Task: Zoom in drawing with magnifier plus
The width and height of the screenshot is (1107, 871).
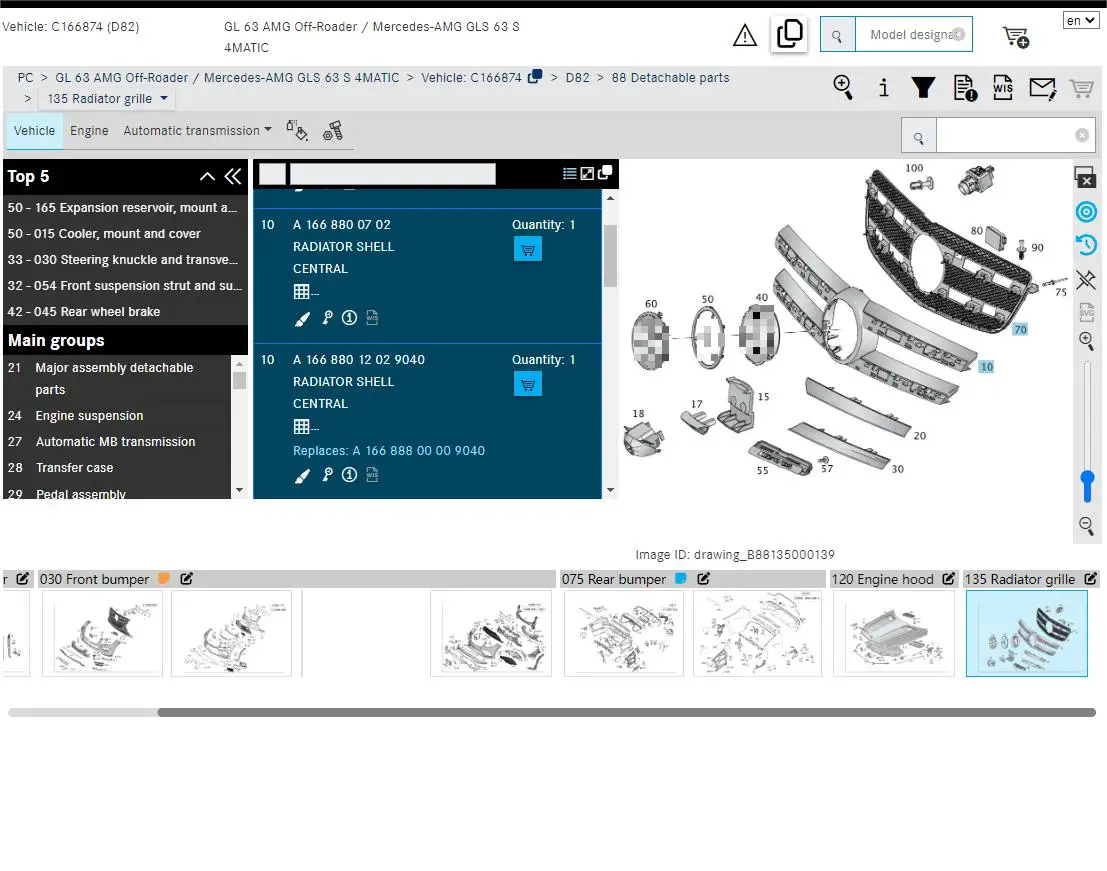Action: 1087,342
